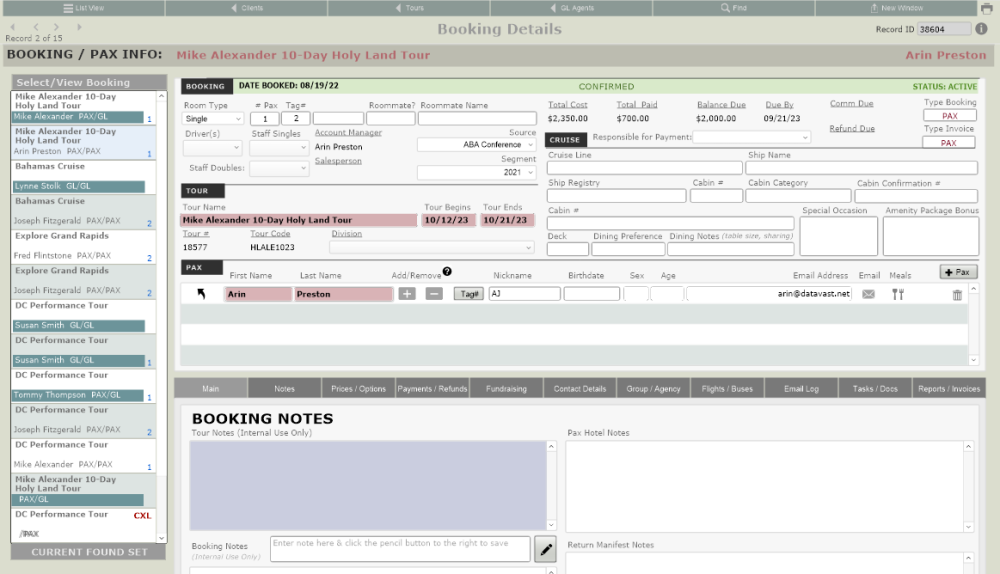Click the Comm Due link
Viewport: 1000px width, 574px height.
pos(851,103)
